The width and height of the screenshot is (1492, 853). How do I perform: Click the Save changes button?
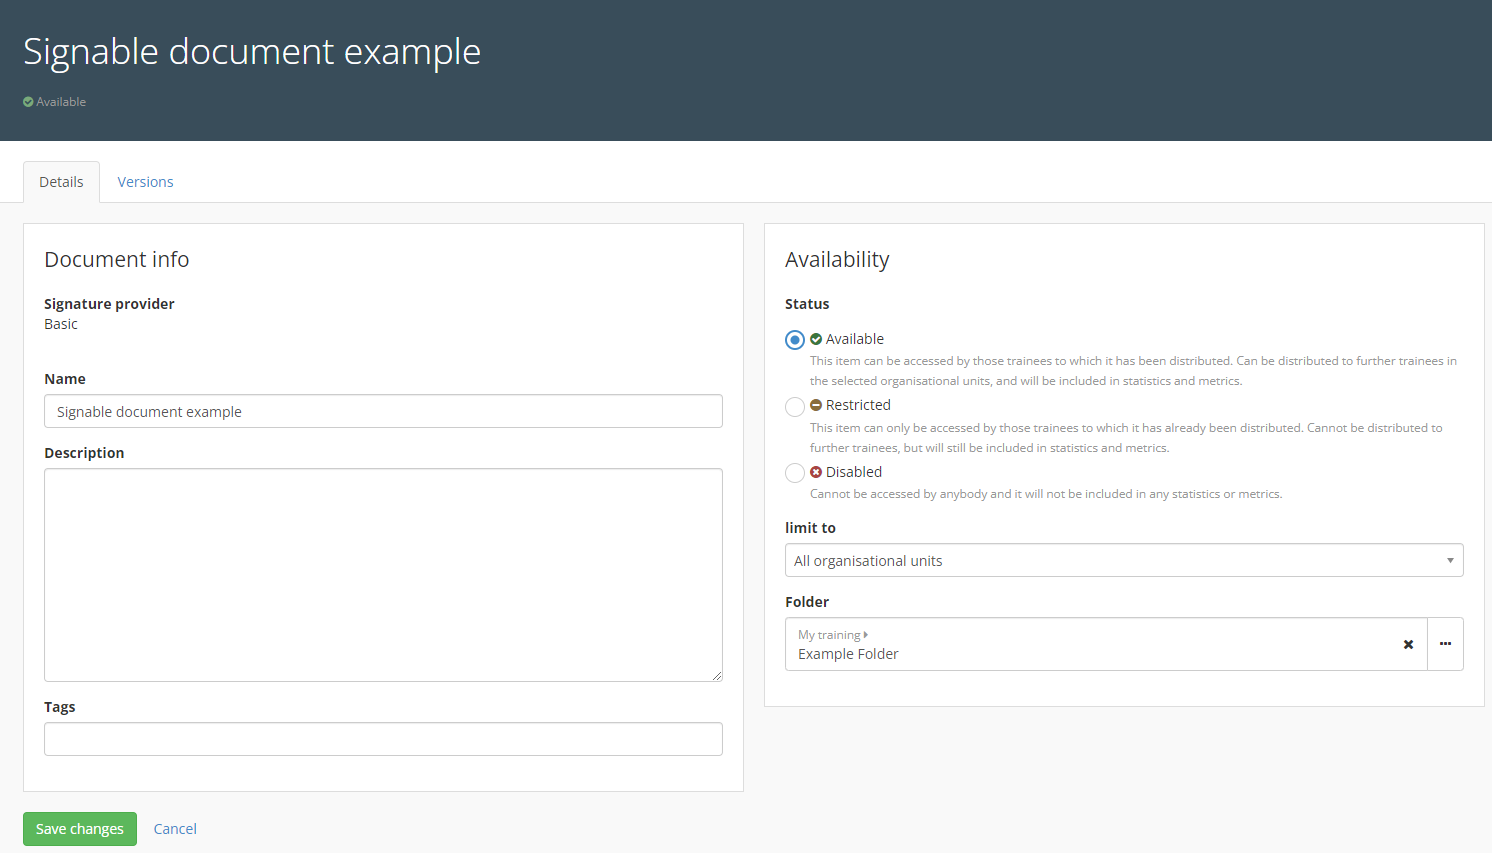(80, 829)
